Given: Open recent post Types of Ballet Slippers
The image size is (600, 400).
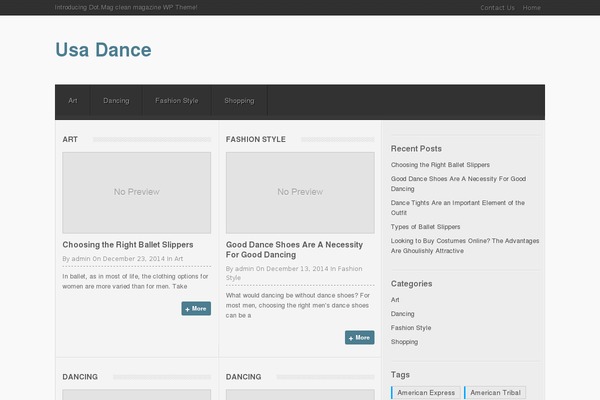Looking at the screenshot, I should point(426,227).
